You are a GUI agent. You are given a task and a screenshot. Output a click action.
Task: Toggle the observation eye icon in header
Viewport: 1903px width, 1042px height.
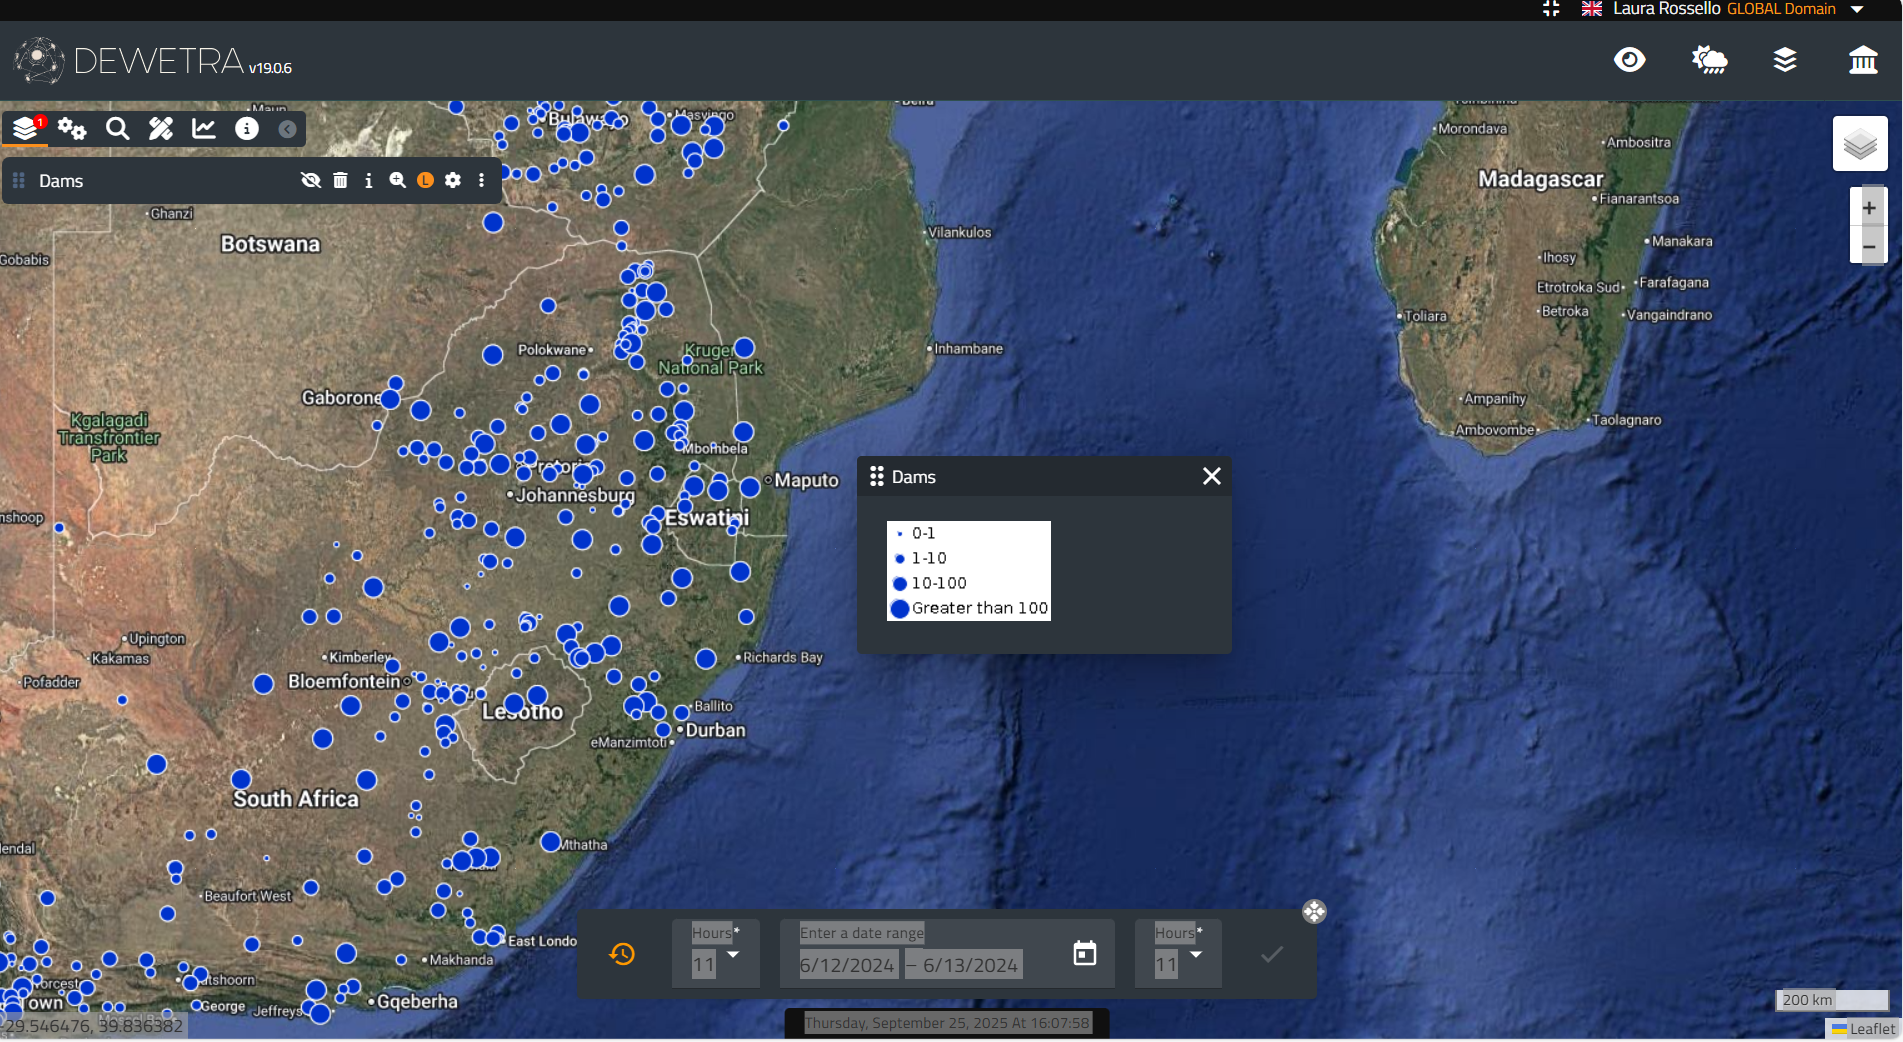point(1629,60)
